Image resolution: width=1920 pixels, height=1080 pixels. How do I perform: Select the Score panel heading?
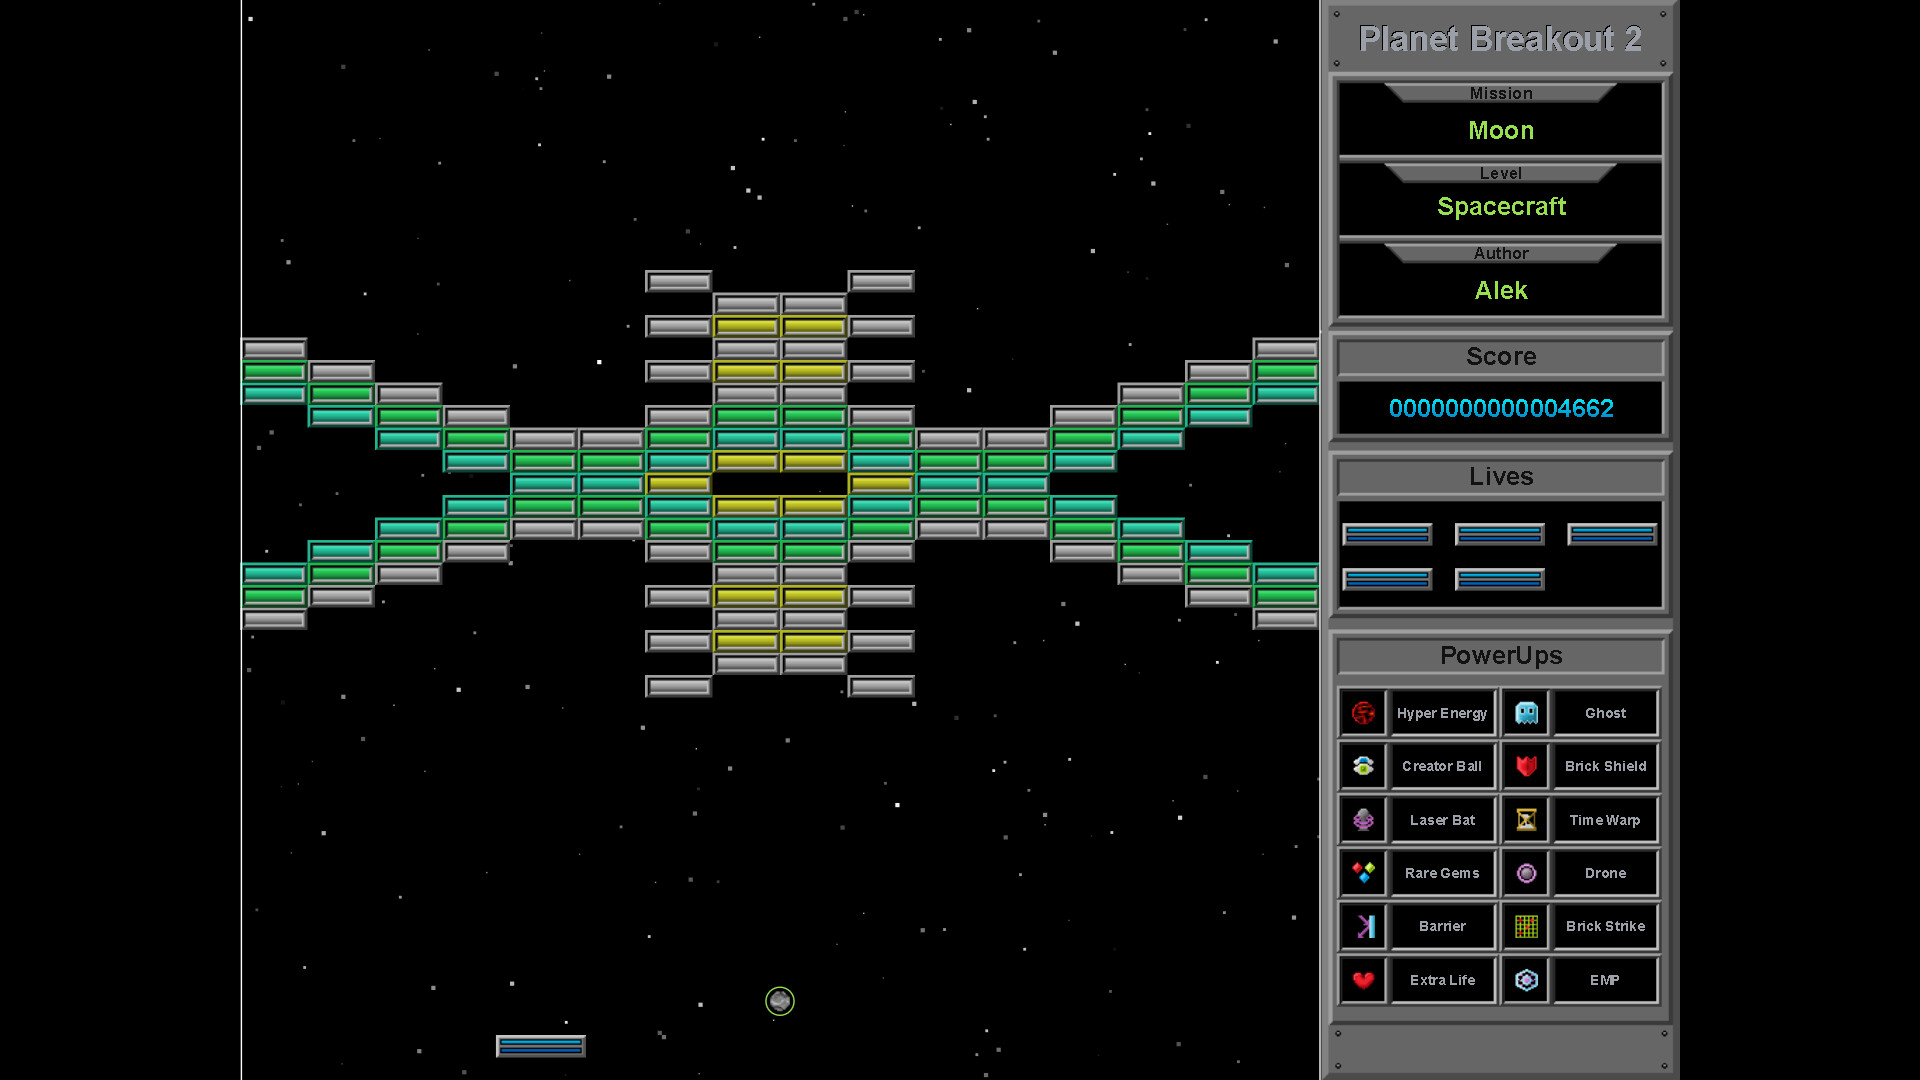[x=1500, y=356]
